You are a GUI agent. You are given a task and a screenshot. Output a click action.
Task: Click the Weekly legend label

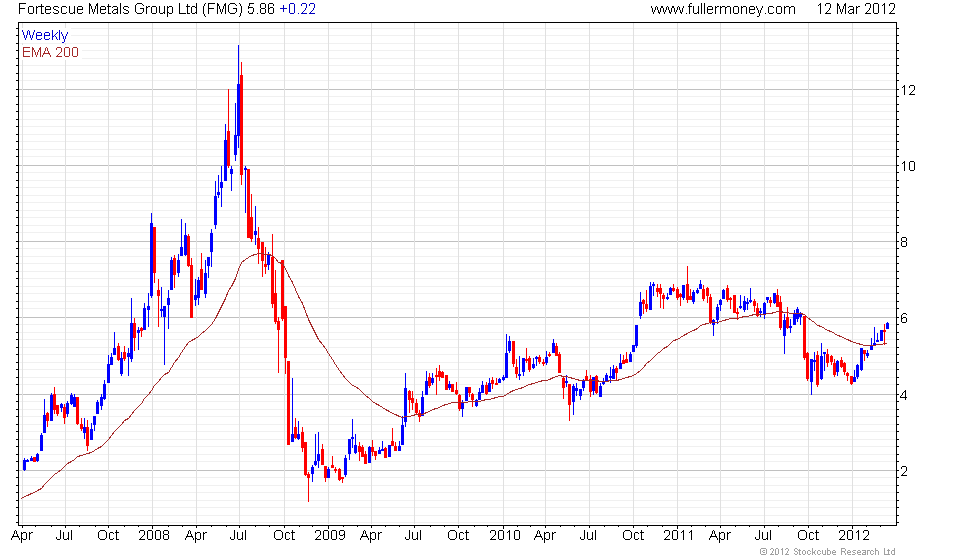pos(45,36)
